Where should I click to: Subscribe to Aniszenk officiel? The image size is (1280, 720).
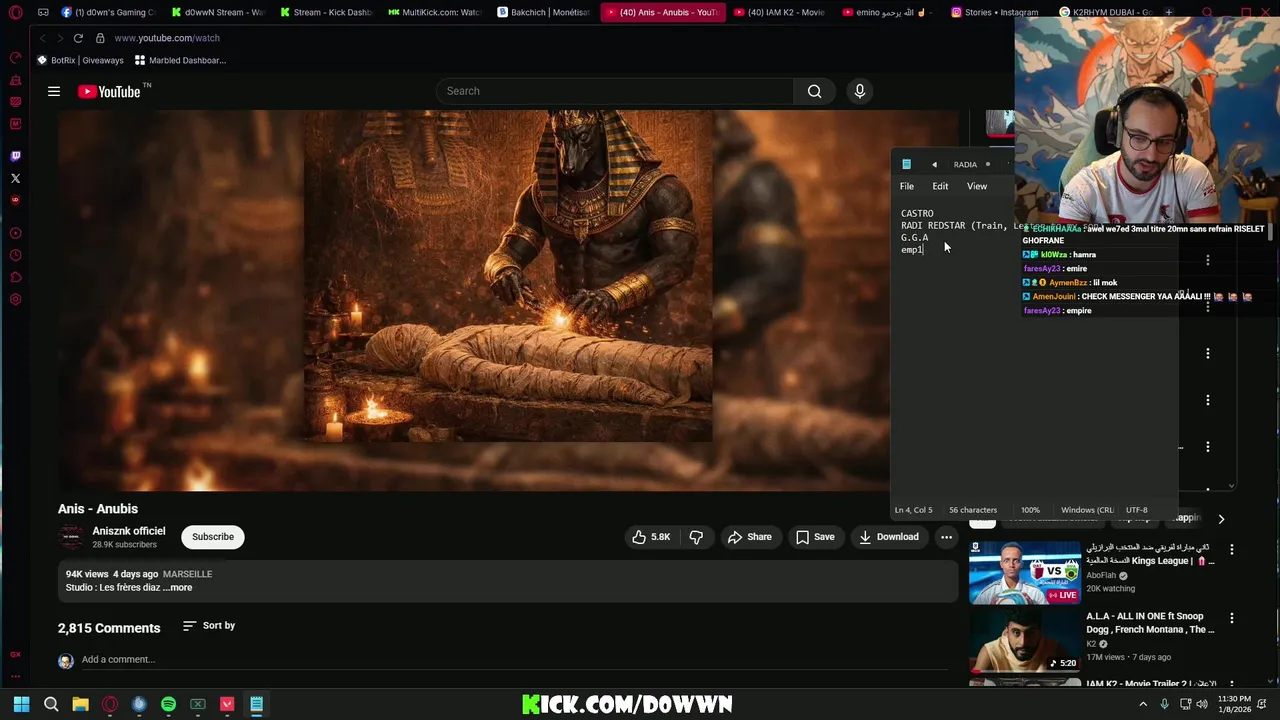click(213, 537)
